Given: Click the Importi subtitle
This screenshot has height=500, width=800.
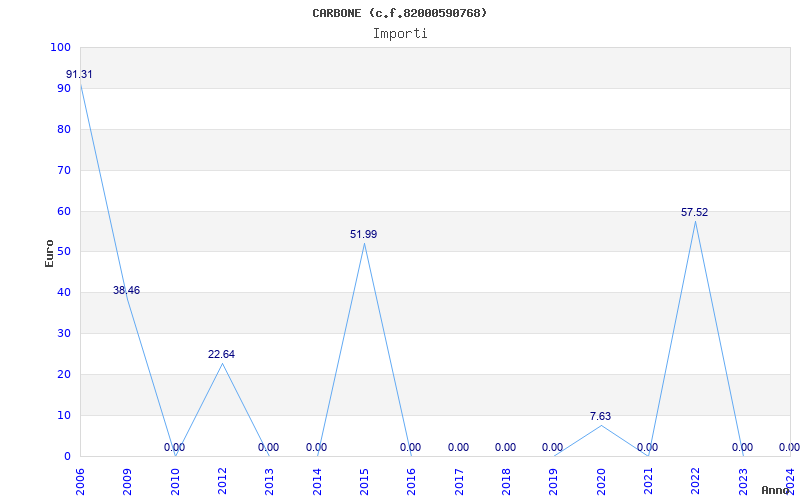Looking at the screenshot, I should pyautogui.click(x=400, y=34).
